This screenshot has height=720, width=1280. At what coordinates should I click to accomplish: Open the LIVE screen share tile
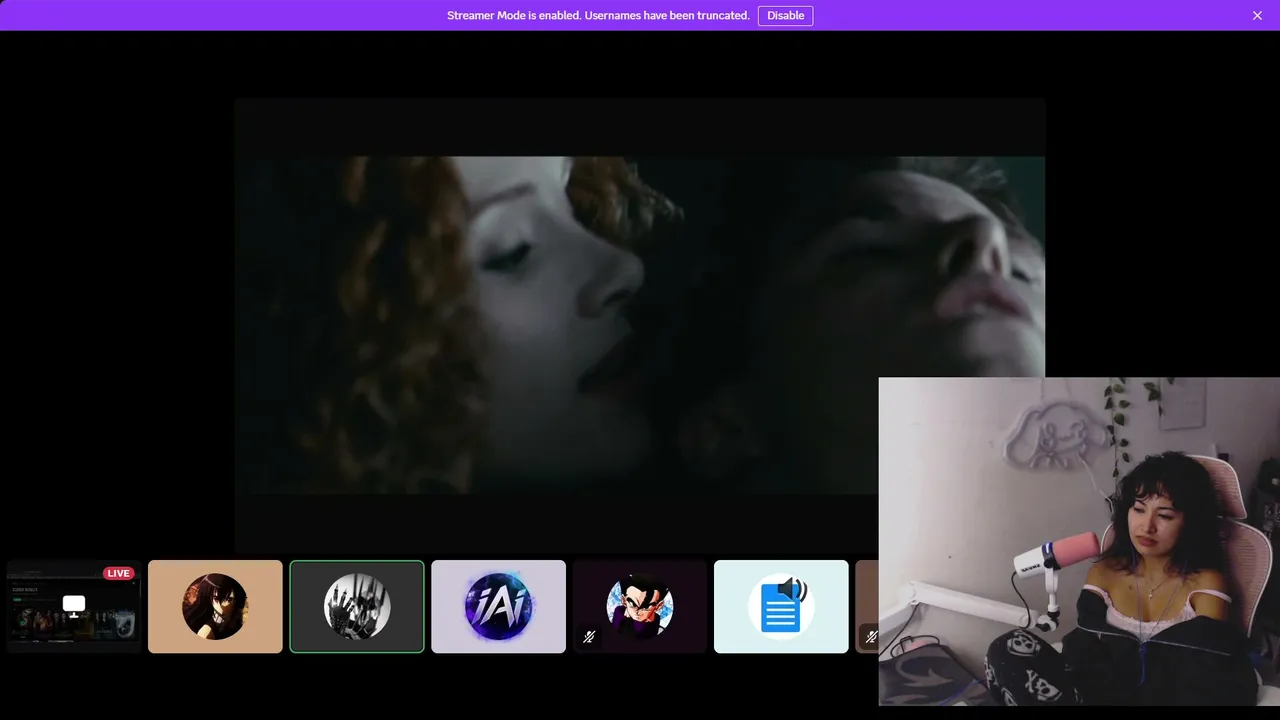[x=74, y=606]
